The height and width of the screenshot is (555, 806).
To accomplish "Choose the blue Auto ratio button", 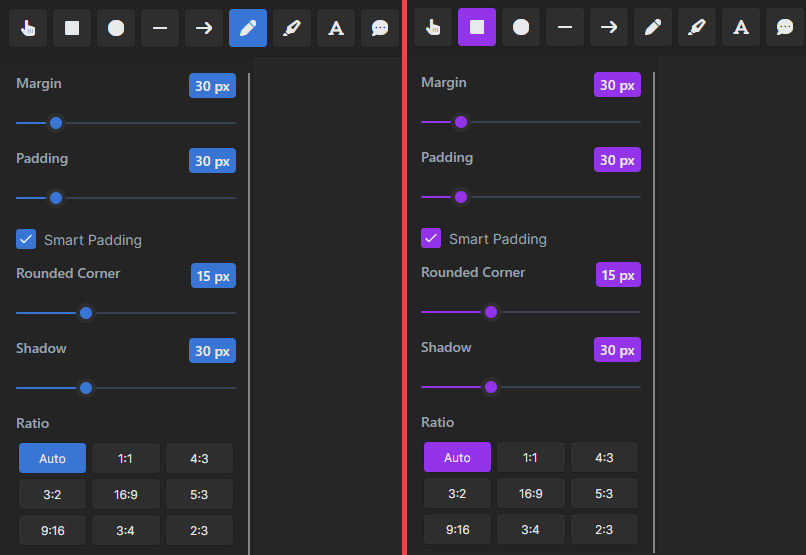I will [x=52, y=458].
